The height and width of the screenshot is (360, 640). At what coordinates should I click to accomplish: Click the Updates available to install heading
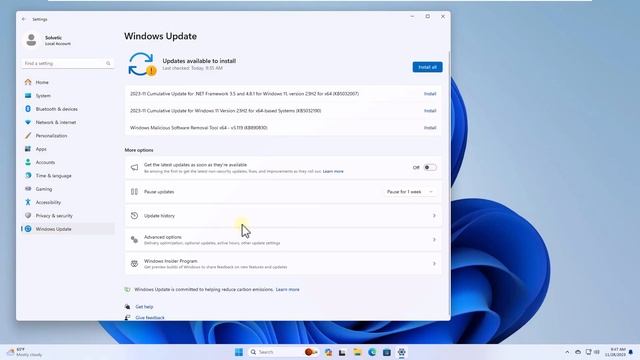pyautogui.click(x=199, y=61)
